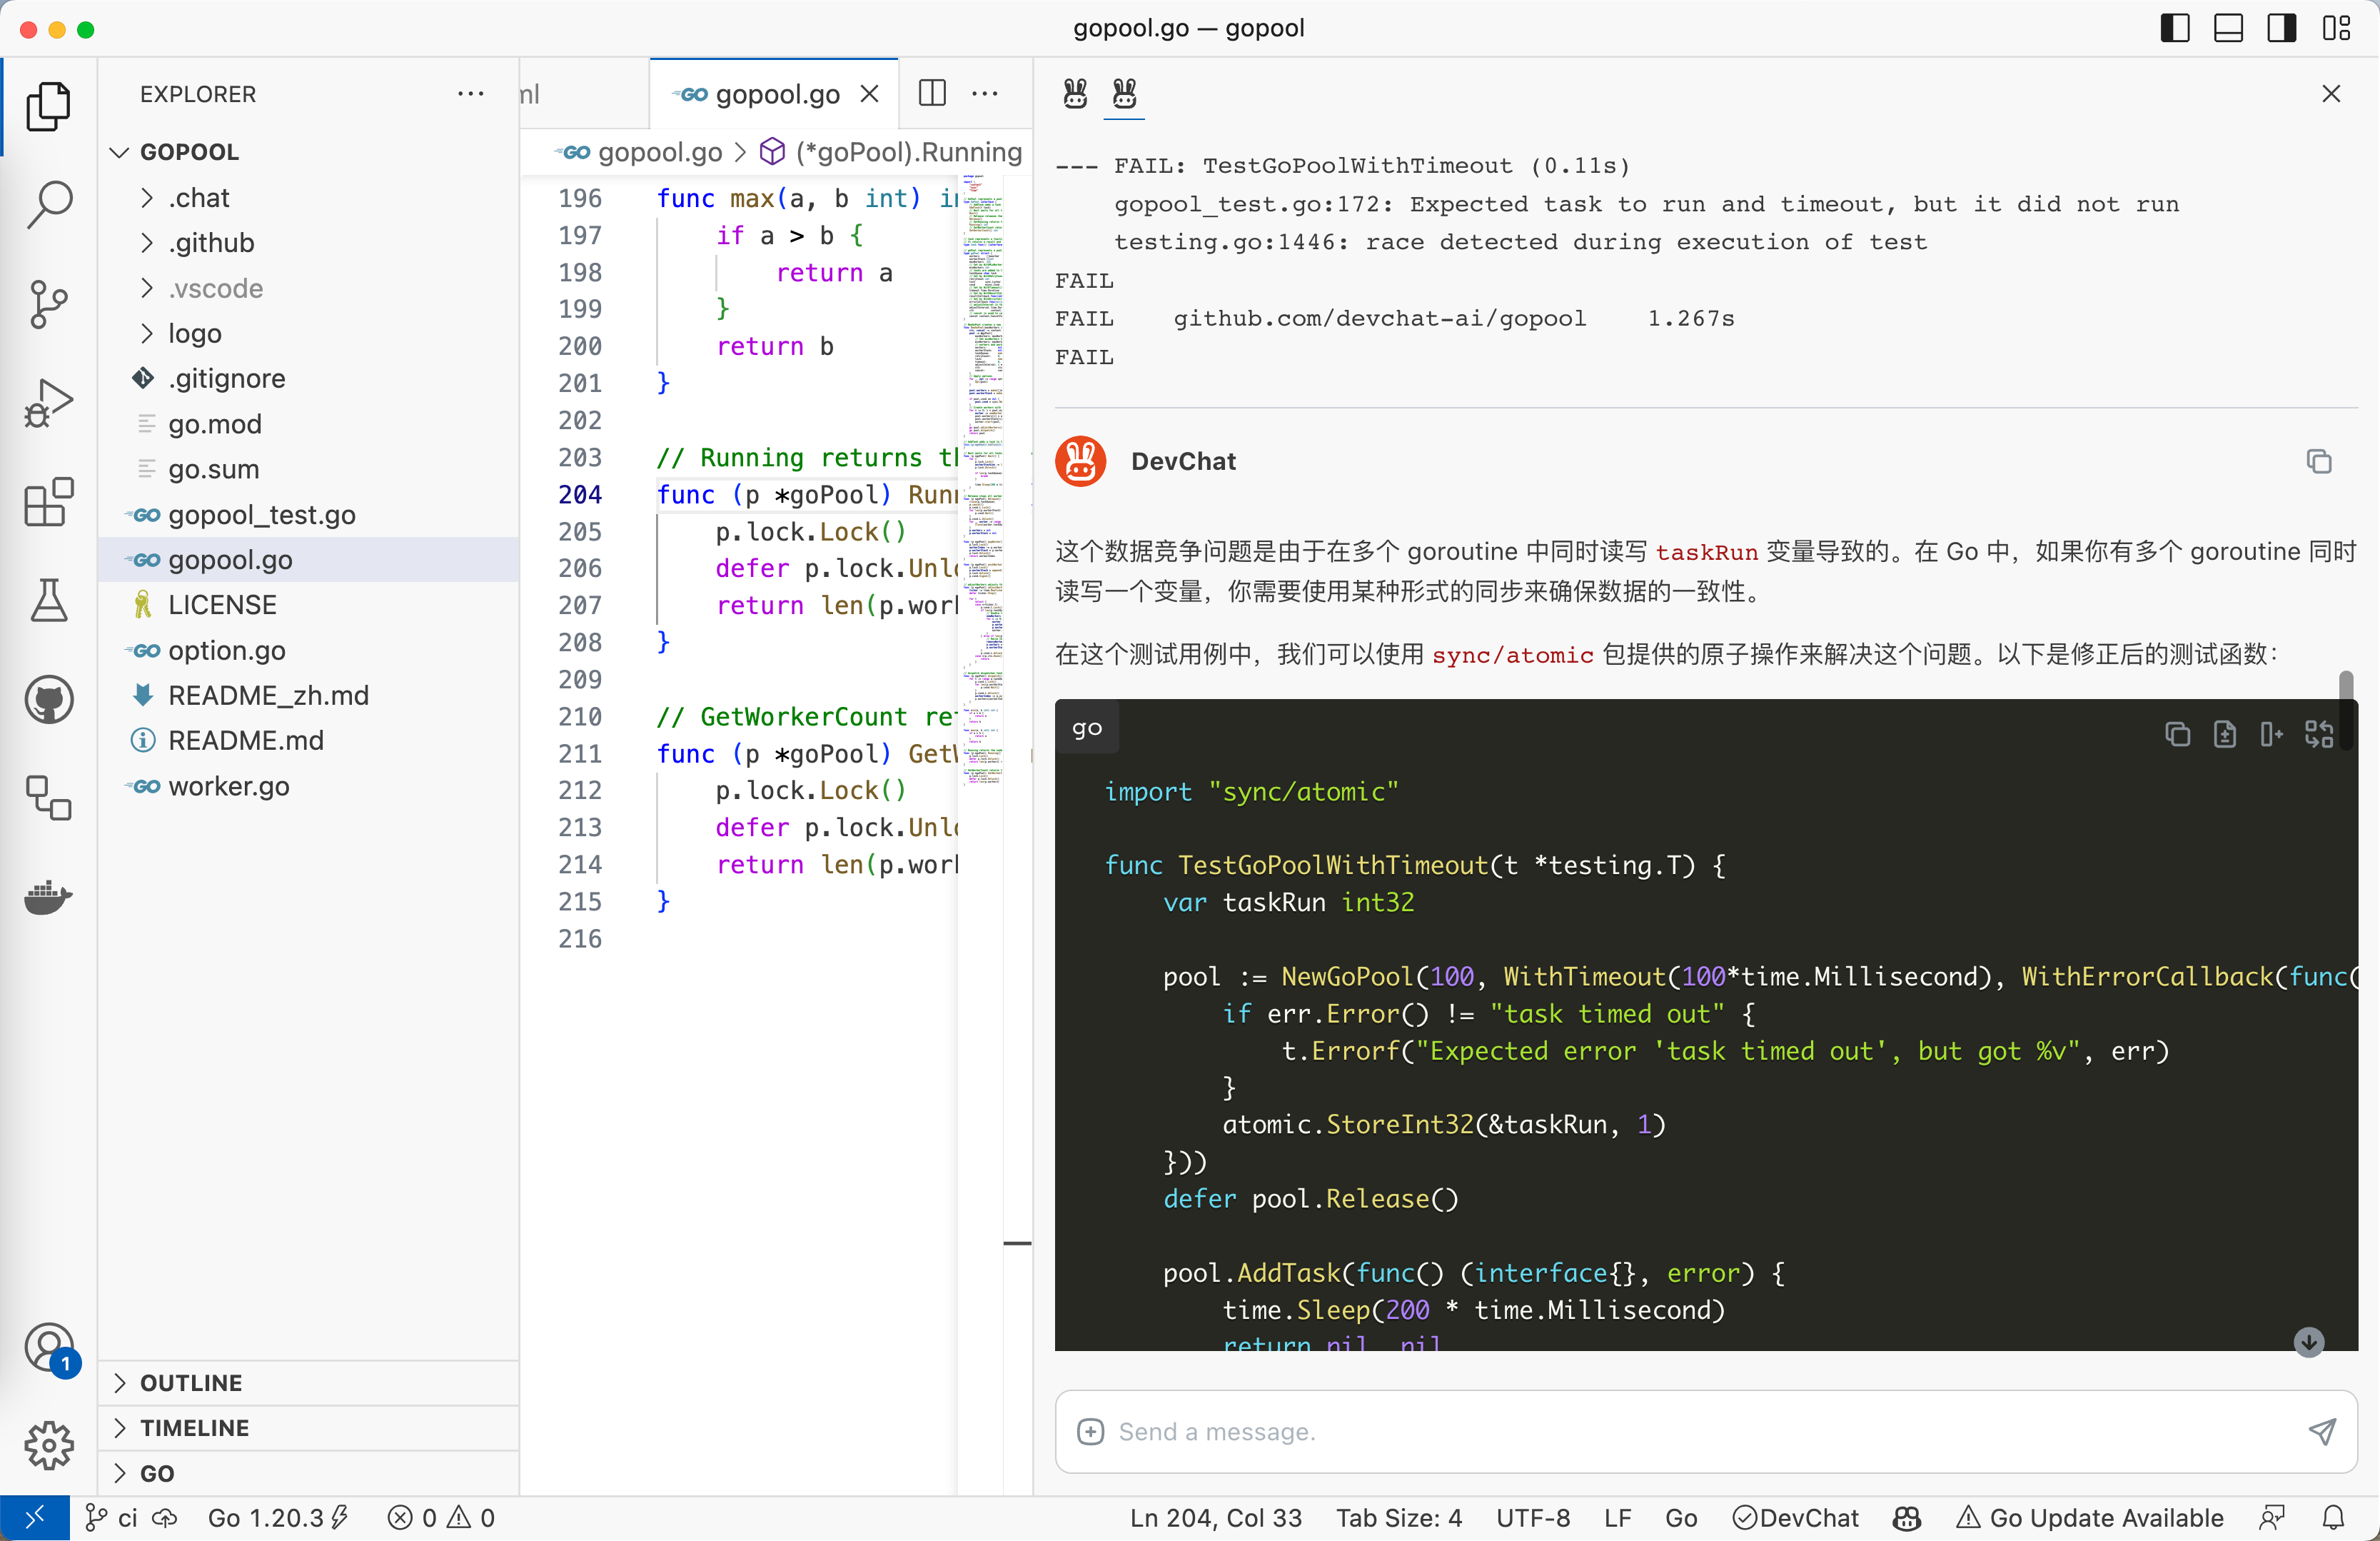
Task: Collapse the GOPOOL root folder
Action: [x=189, y=152]
